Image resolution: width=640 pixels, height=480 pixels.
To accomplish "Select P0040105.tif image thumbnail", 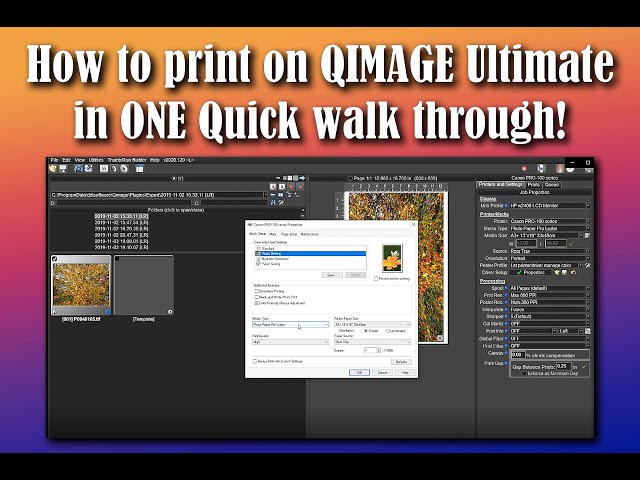I will coord(81,285).
